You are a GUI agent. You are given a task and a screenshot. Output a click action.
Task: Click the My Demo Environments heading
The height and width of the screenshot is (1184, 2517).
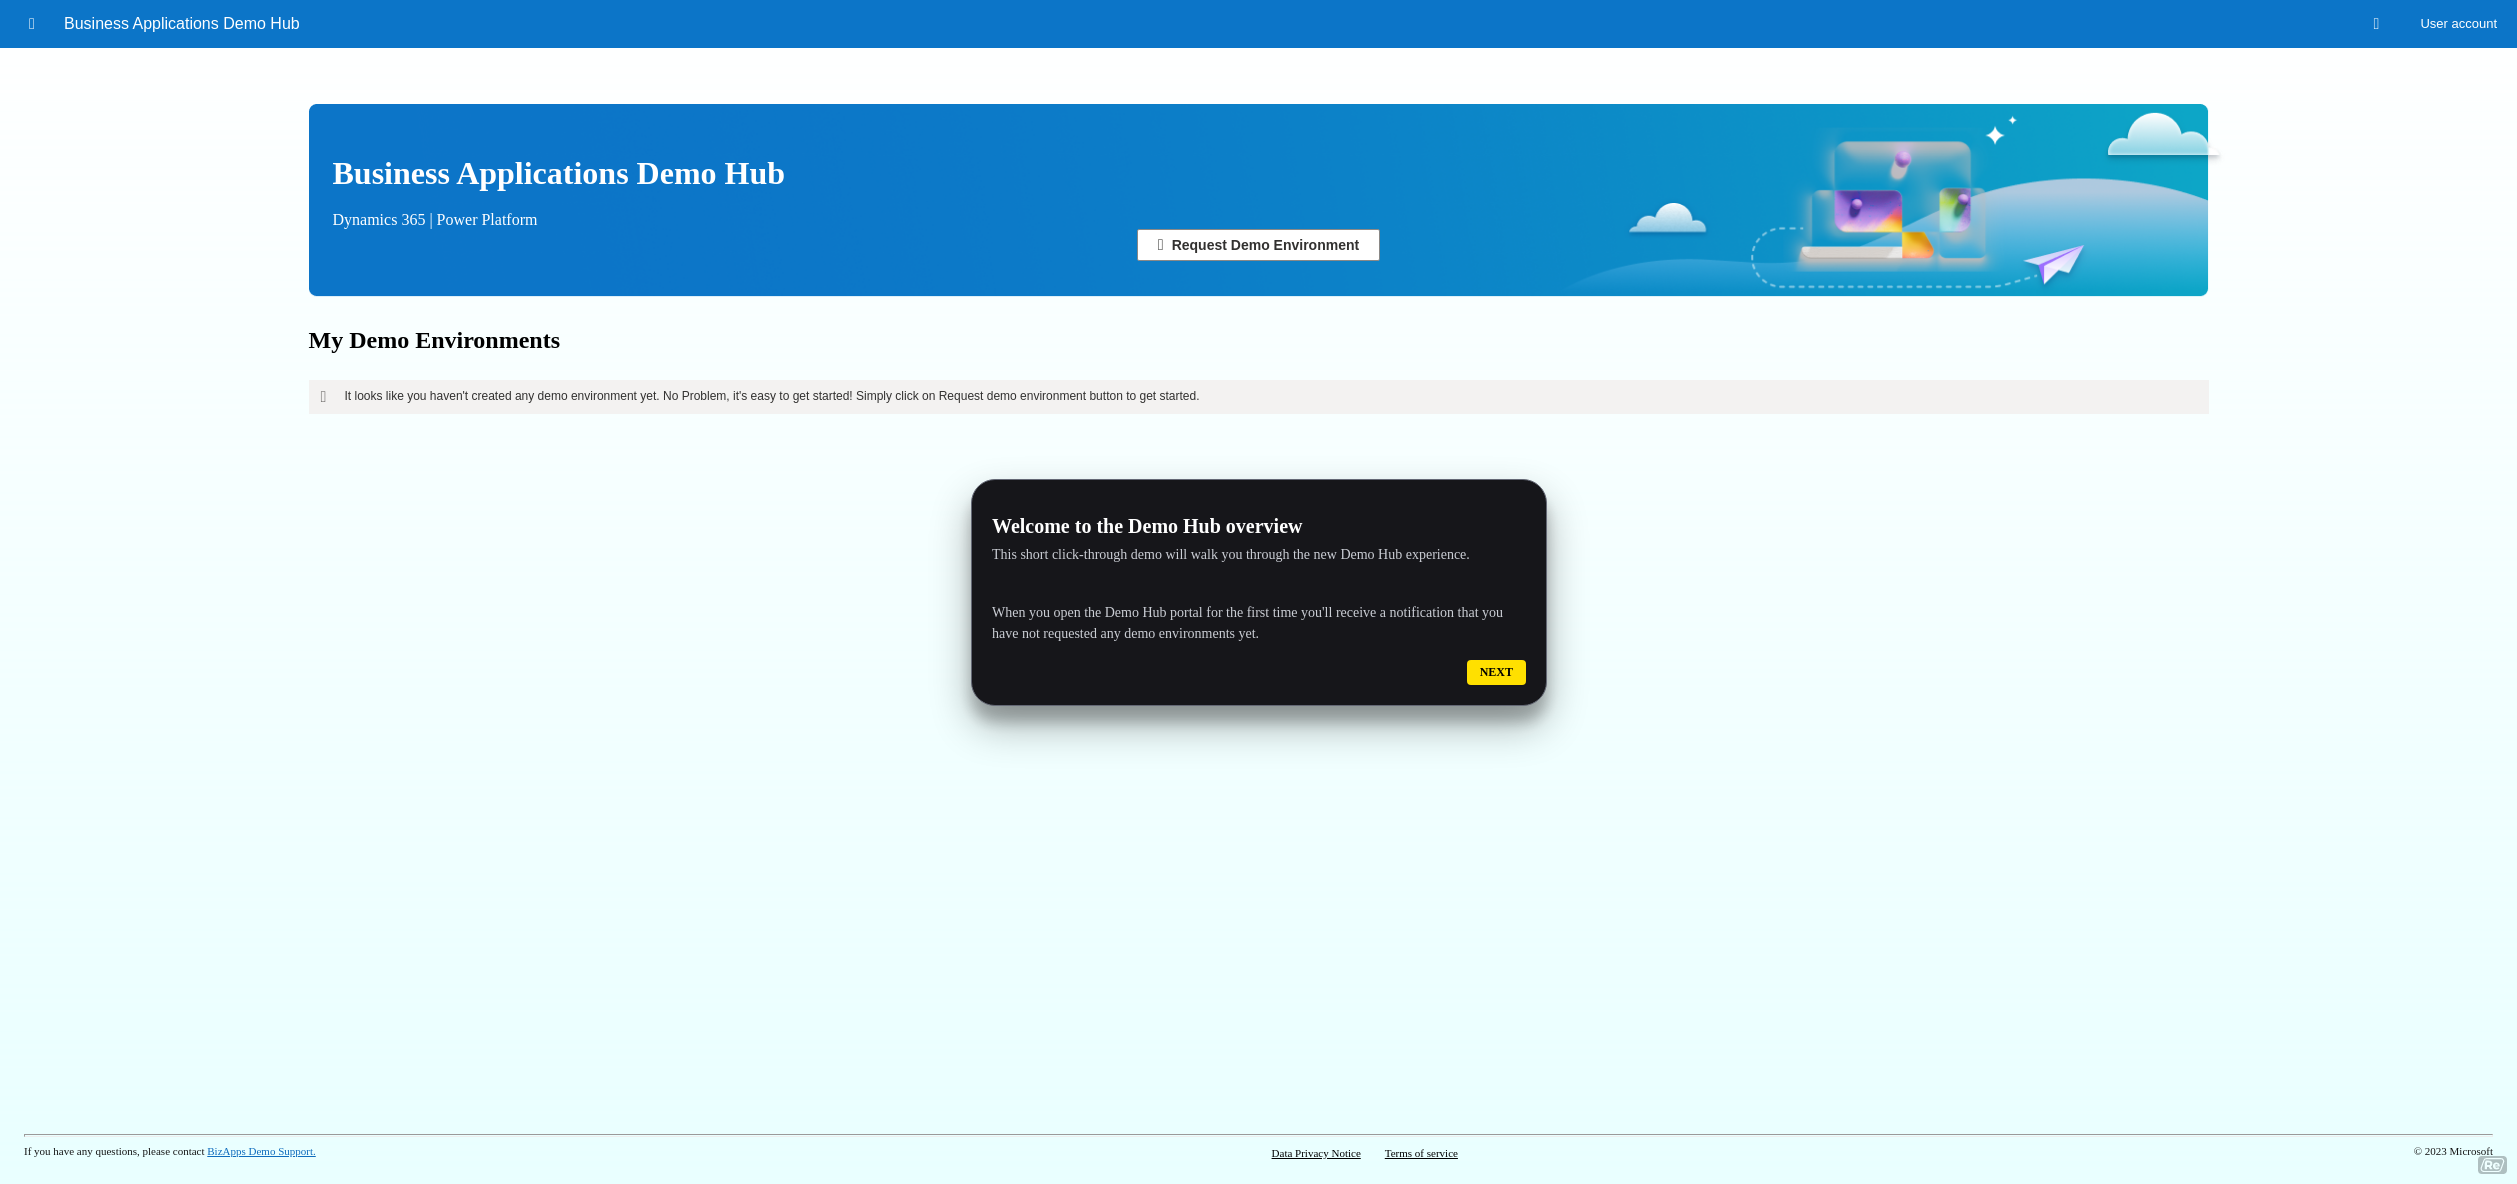[x=434, y=340]
